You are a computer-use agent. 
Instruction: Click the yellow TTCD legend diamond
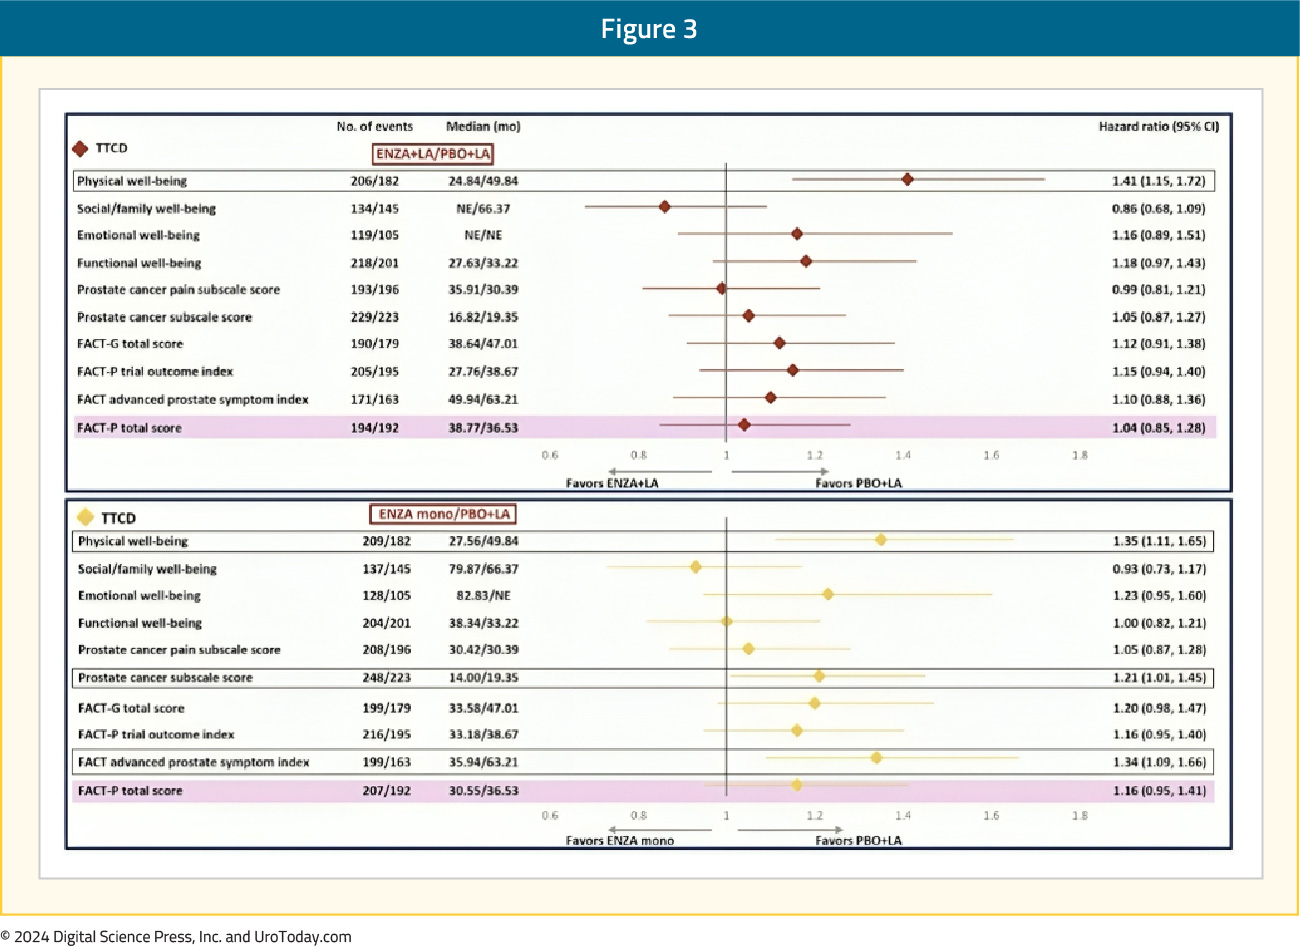[x=86, y=518]
